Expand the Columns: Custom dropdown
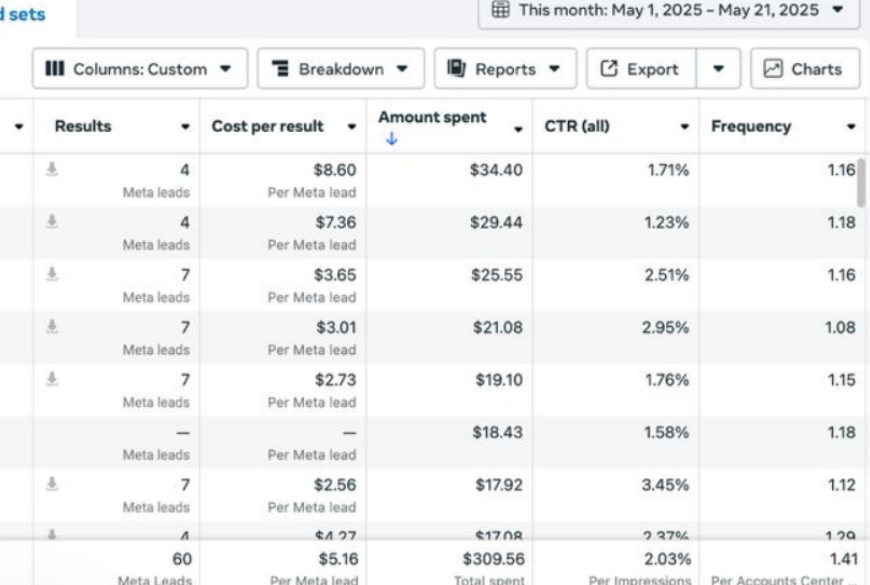870x585 pixels. point(225,69)
